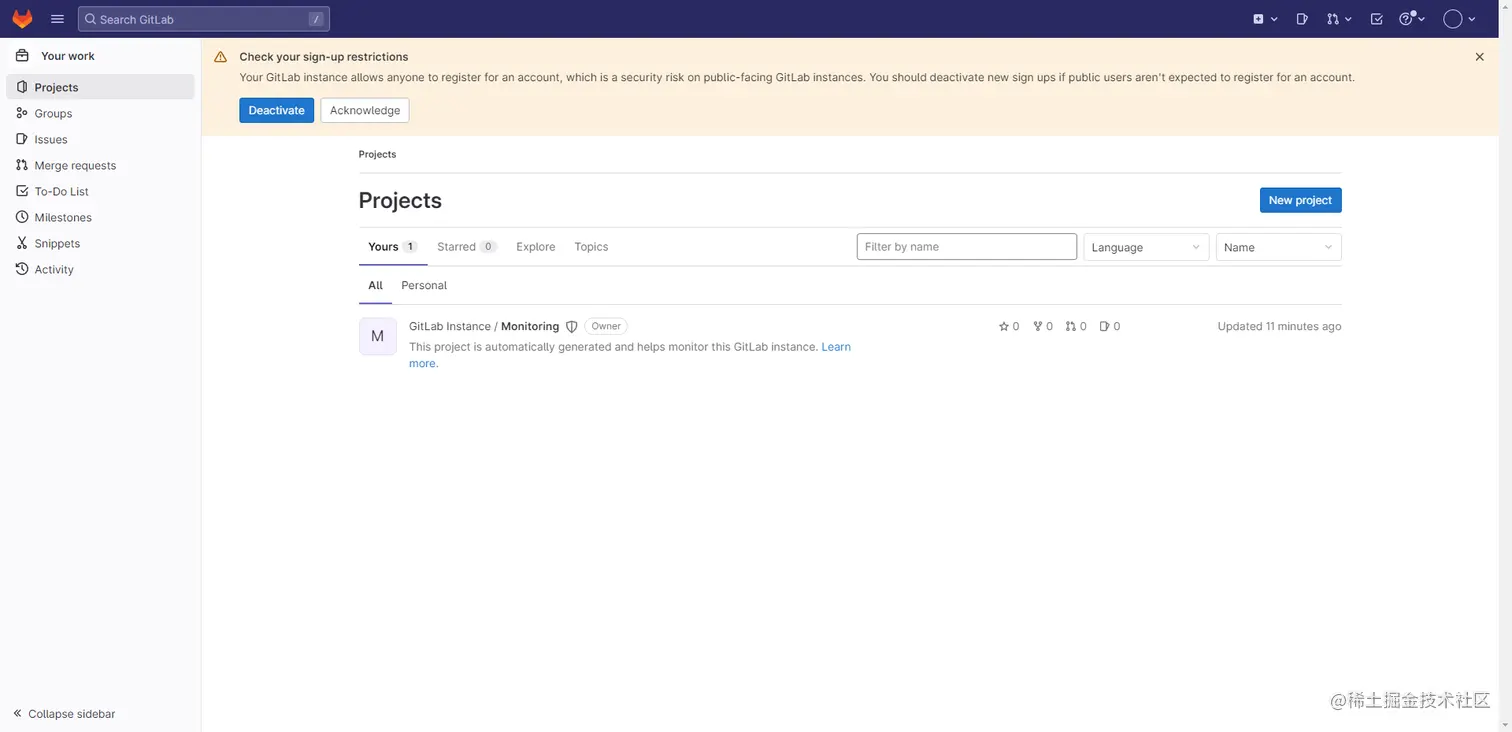Switch to the Explore tab

536,247
